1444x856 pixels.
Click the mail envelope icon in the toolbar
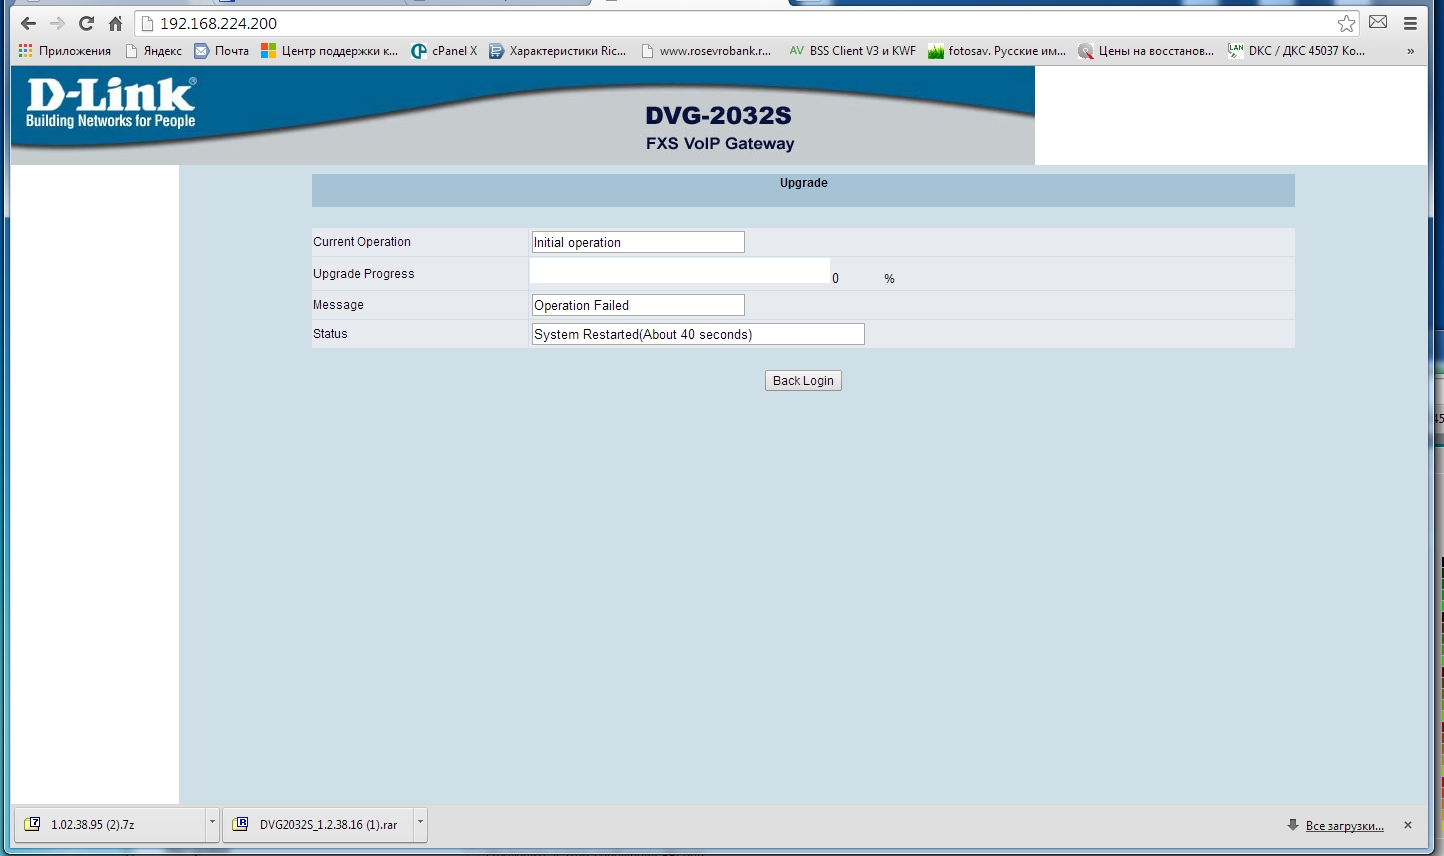click(1378, 22)
